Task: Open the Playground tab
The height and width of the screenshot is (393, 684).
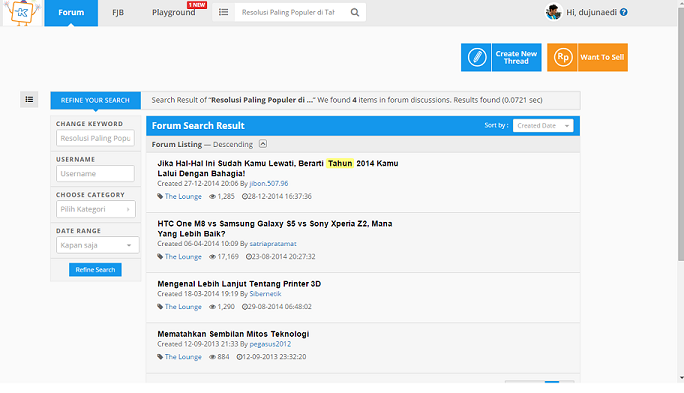Action: click(174, 13)
